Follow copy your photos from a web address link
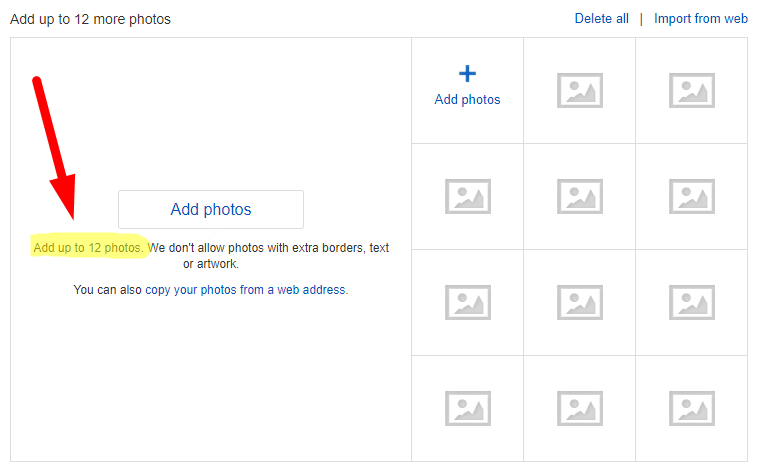The width and height of the screenshot is (764, 471). click(x=247, y=290)
